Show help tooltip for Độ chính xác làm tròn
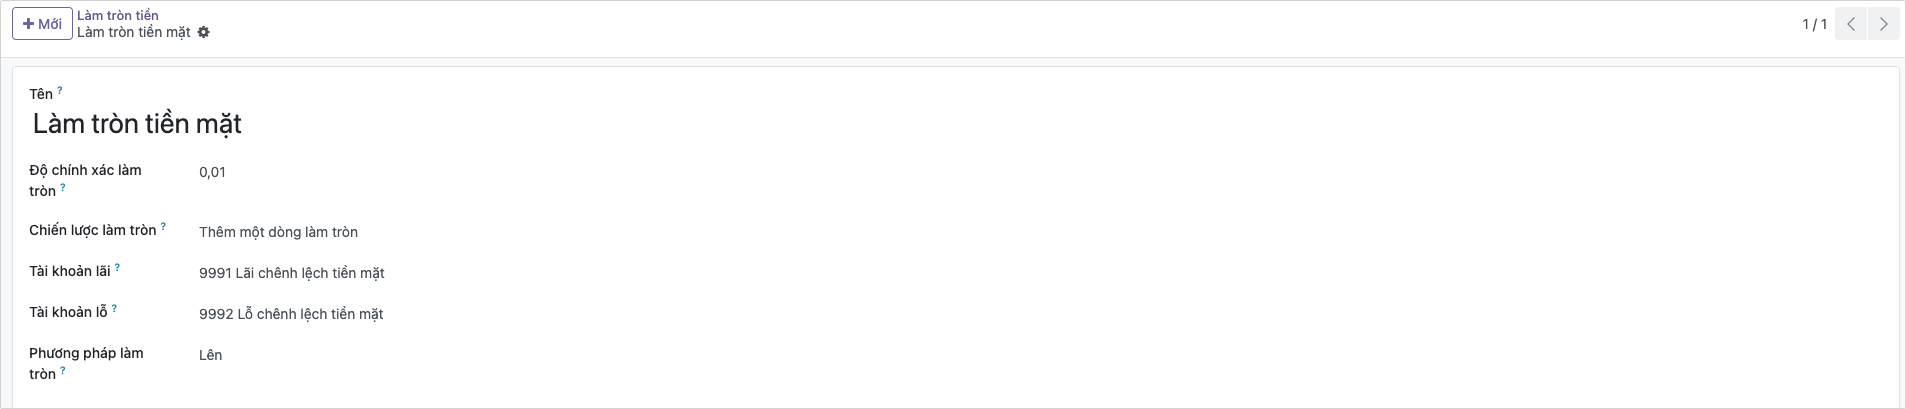 (63, 187)
